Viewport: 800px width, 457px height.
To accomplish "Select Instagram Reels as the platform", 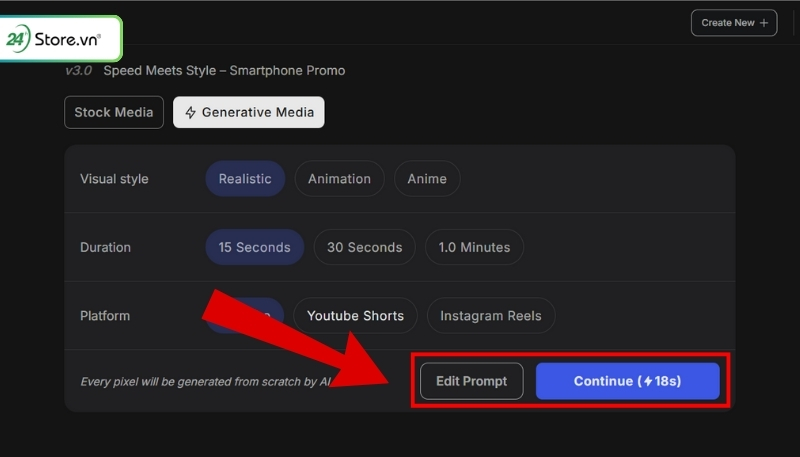I will click(x=490, y=316).
